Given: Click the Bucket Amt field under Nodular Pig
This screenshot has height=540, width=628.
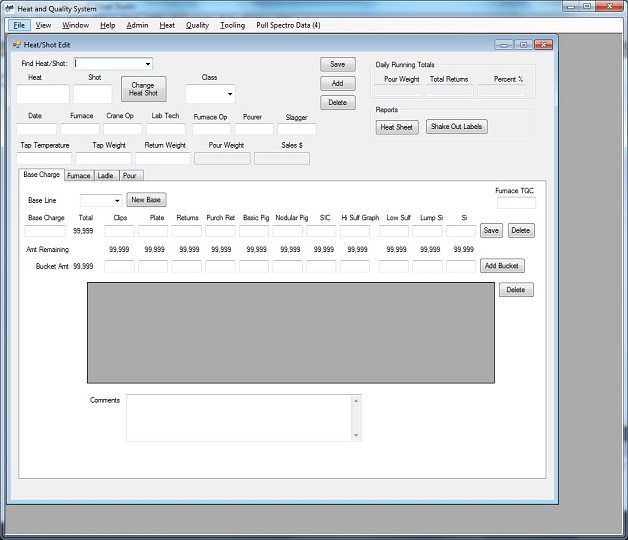Looking at the screenshot, I should [288, 266].
